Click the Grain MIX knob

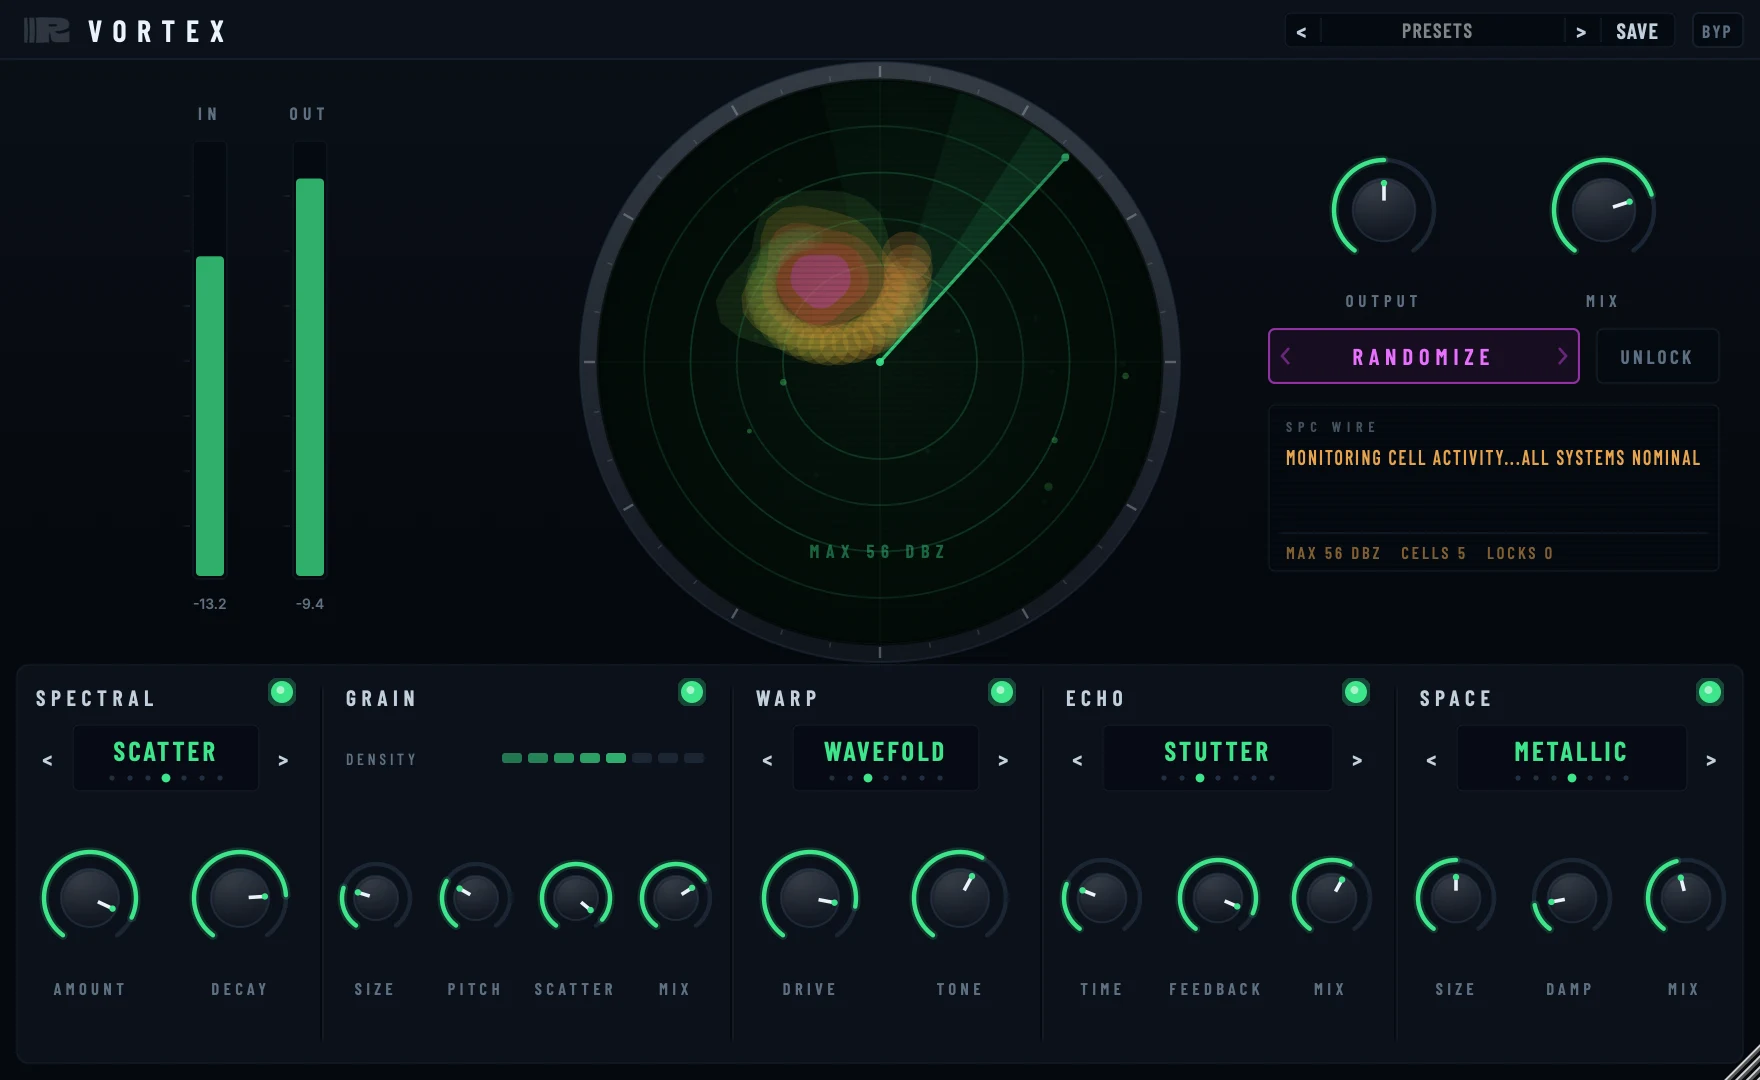[676, 898]
